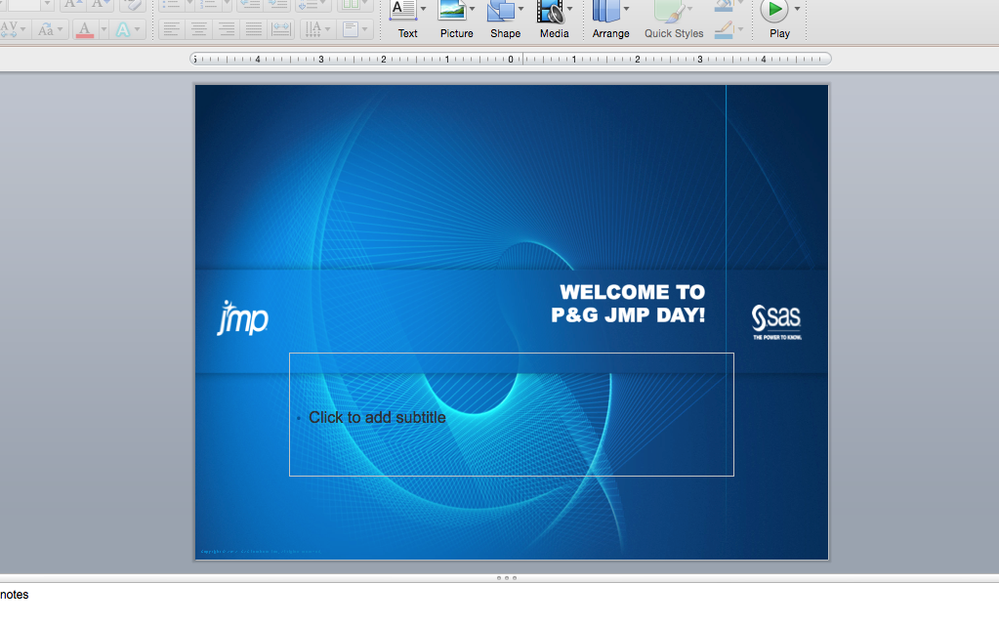Click the line spacing icon
This screenshot has width=999, height=626.
pyautogui.click(x=309, y=5)
